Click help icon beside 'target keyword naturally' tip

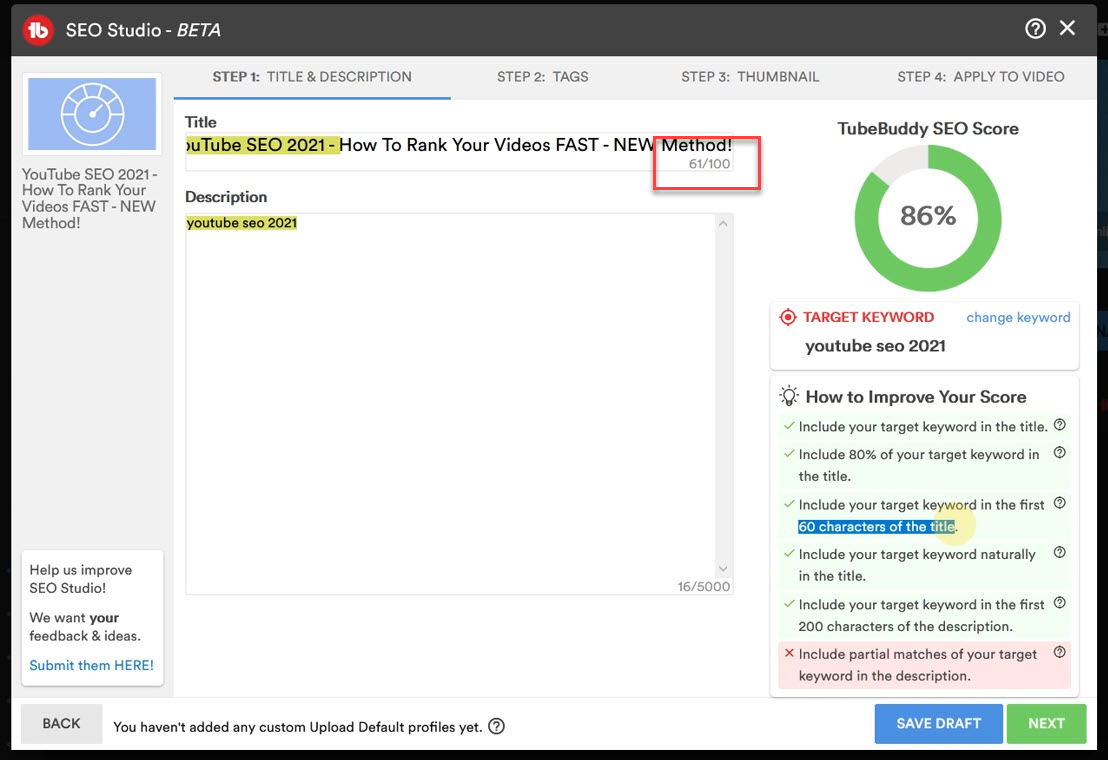[x=1060, y=553]
